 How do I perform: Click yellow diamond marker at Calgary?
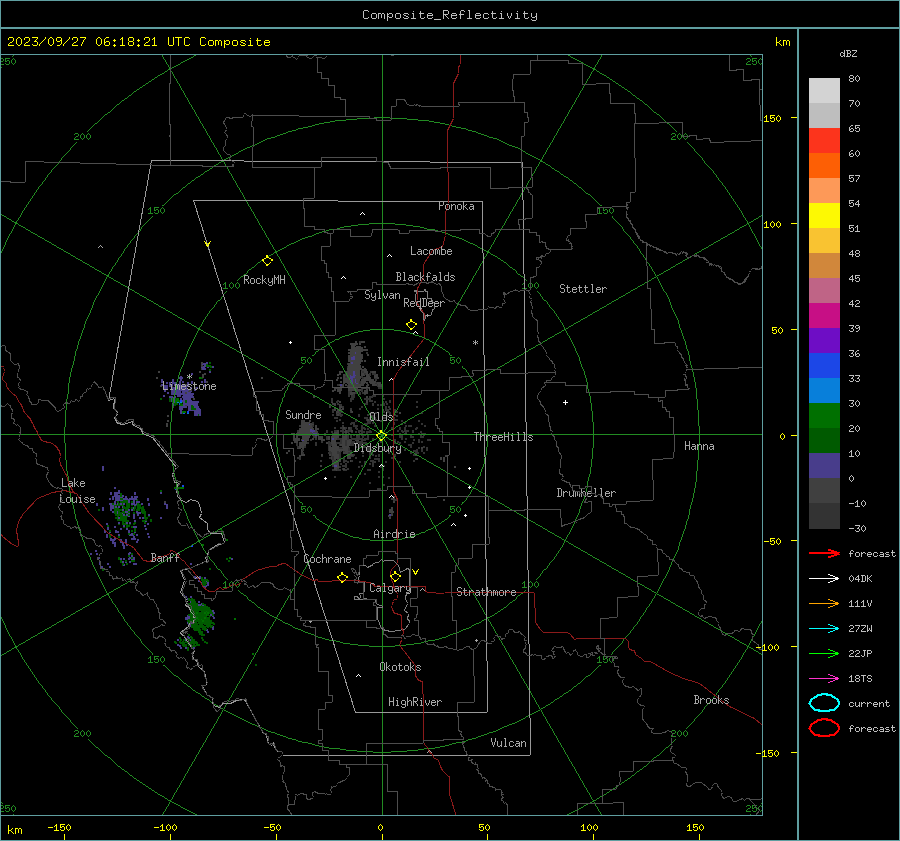pos(395,576)
